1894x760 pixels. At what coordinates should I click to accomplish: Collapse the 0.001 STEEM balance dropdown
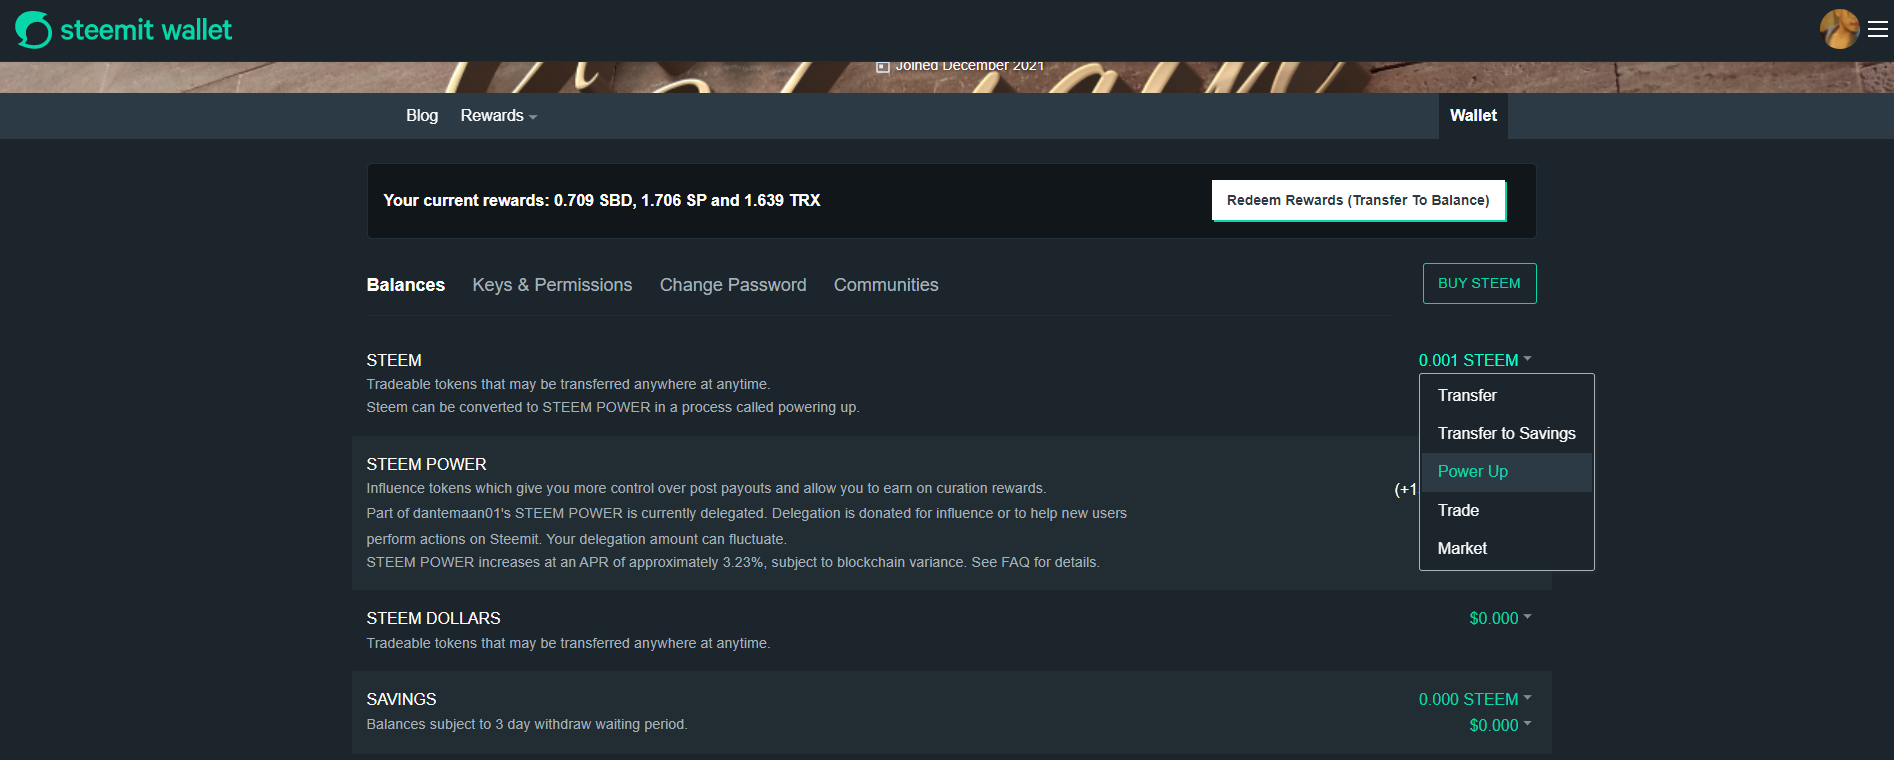click(x=1475, y=360)
